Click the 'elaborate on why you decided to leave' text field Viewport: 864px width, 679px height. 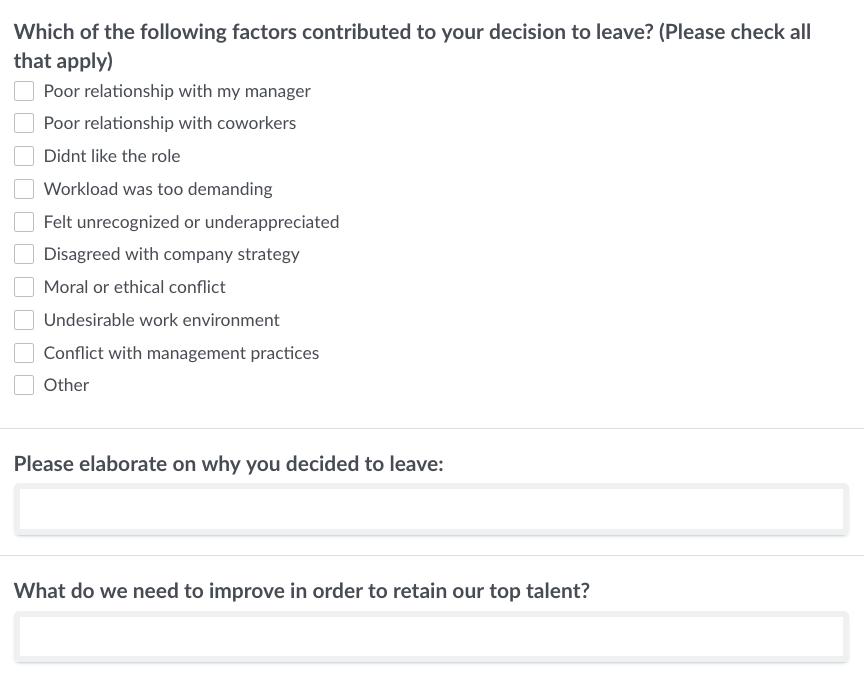pos(431,510)
